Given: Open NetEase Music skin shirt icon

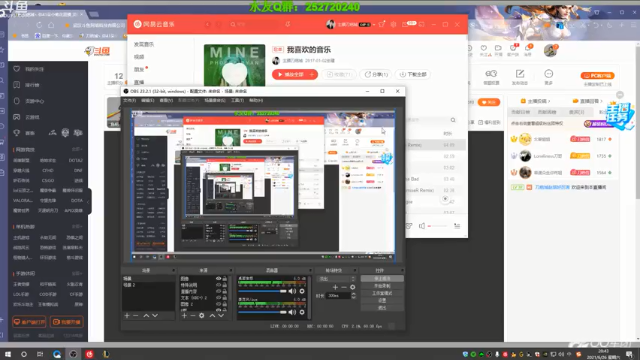Looking at the screenshot, I should click(382, 24).
